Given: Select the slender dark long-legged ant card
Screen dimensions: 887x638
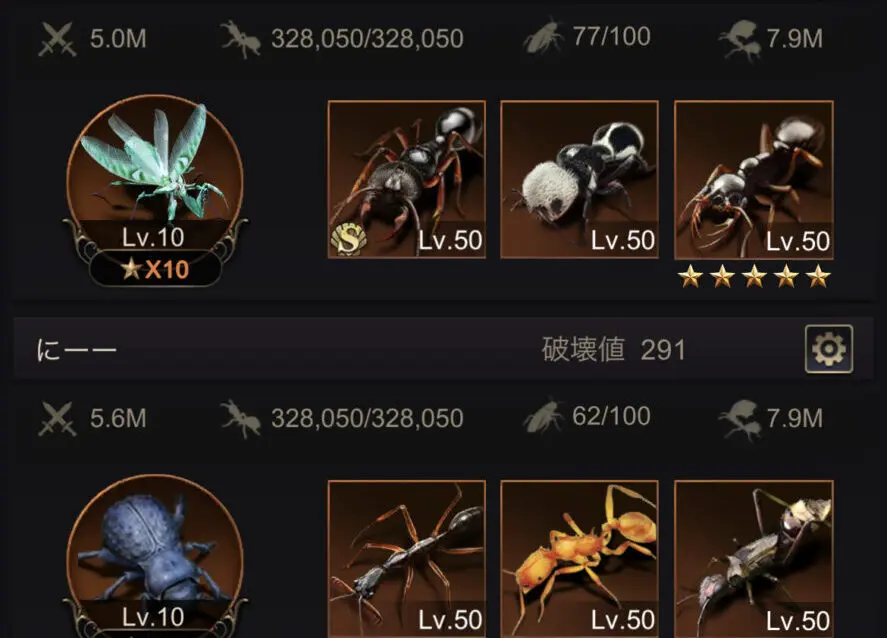Looking at the screenshot, I should coord(407,559).
